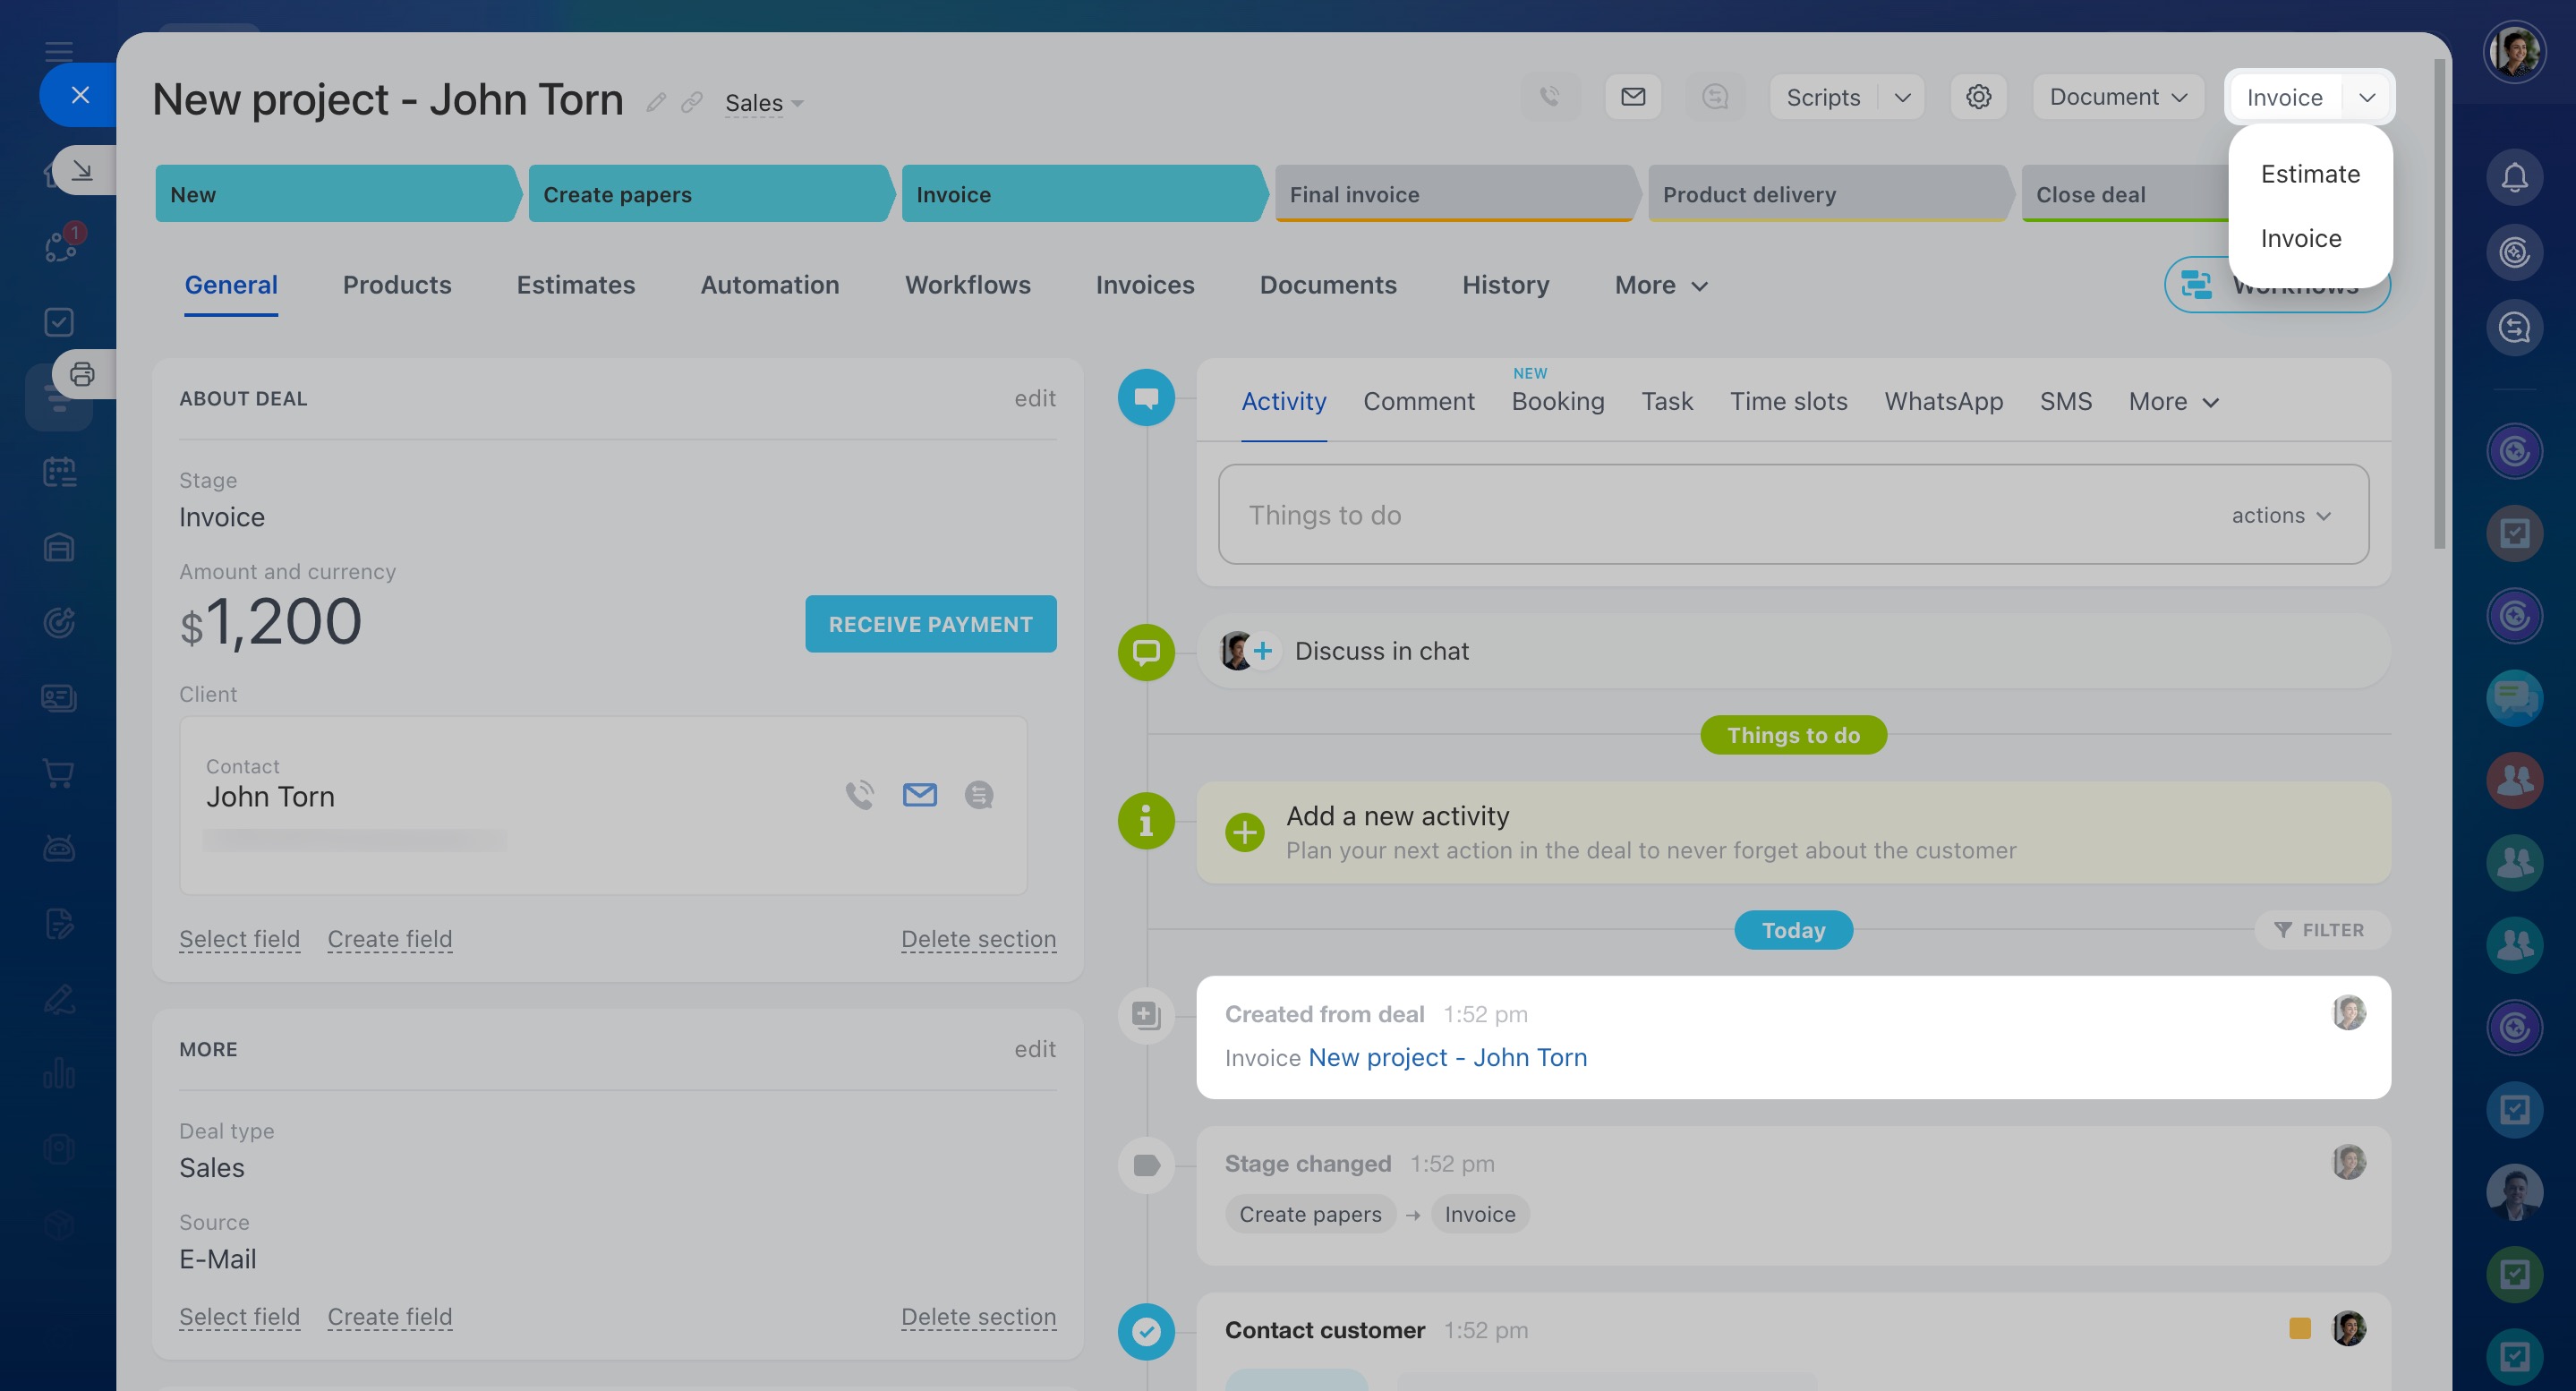Copy deal link via chain icon

(x=692, y=102)
